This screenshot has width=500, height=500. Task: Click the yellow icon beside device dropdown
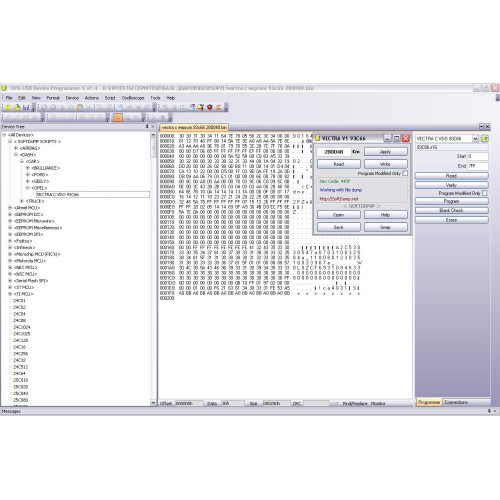484,139
